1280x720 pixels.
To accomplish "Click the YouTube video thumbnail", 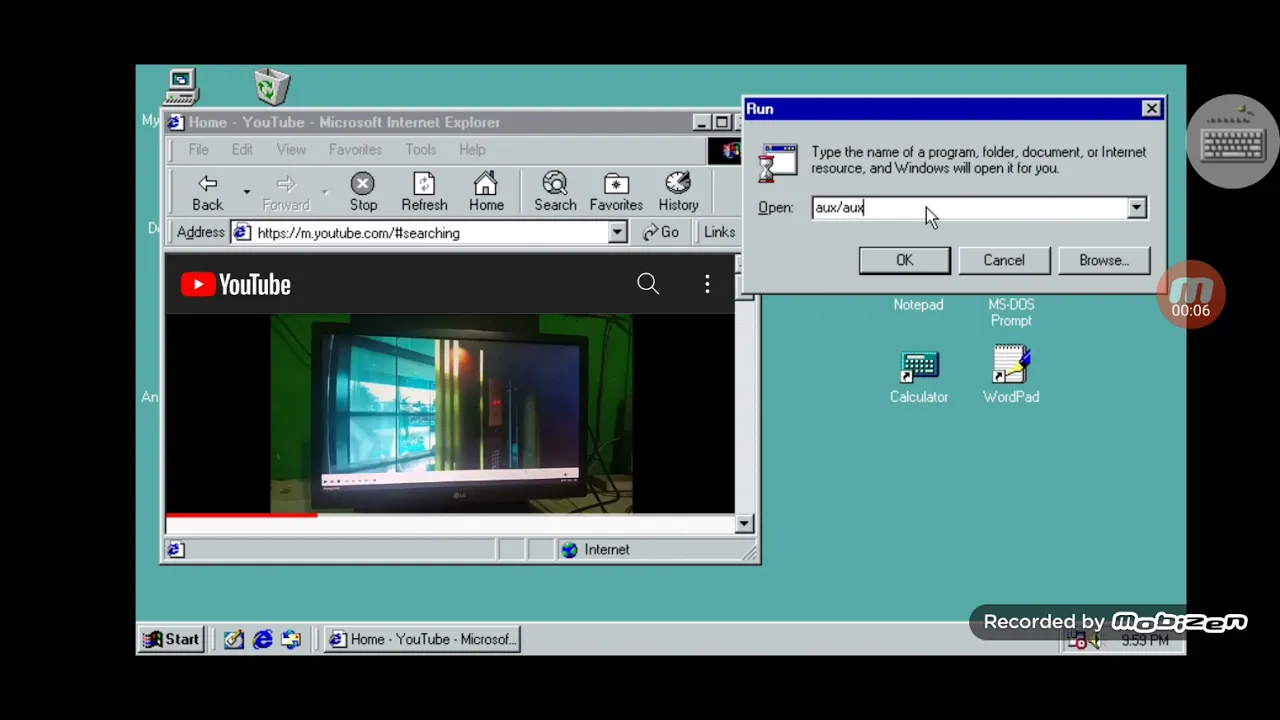I will pyautogui.click(x=451, y=413).
